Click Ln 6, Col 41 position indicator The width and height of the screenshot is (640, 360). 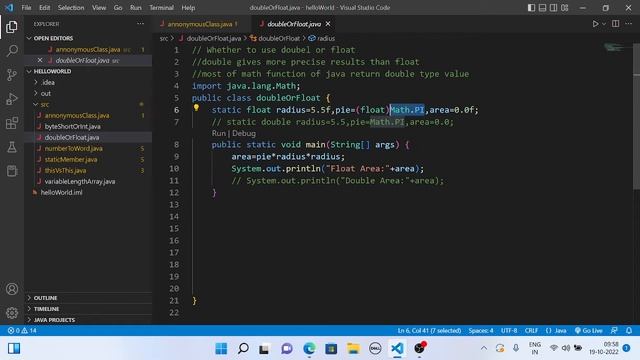[429, 331]
